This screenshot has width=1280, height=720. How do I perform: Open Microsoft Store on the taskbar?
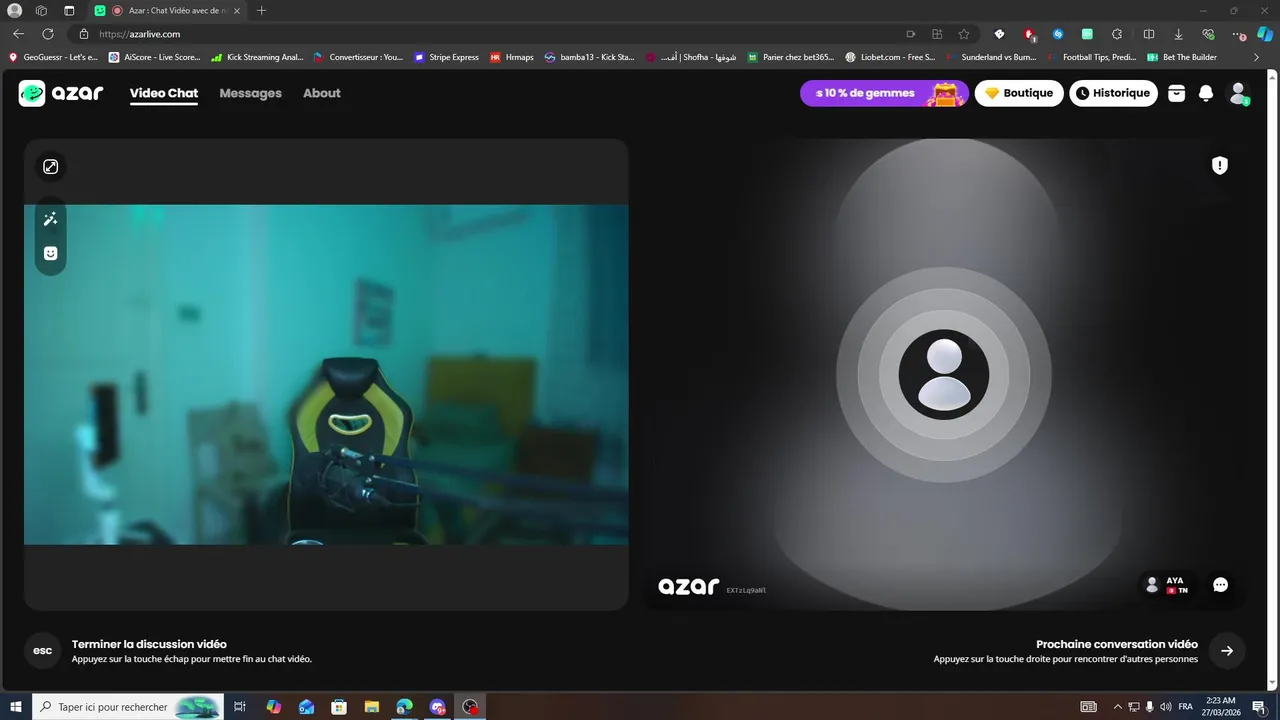(339, 707)
